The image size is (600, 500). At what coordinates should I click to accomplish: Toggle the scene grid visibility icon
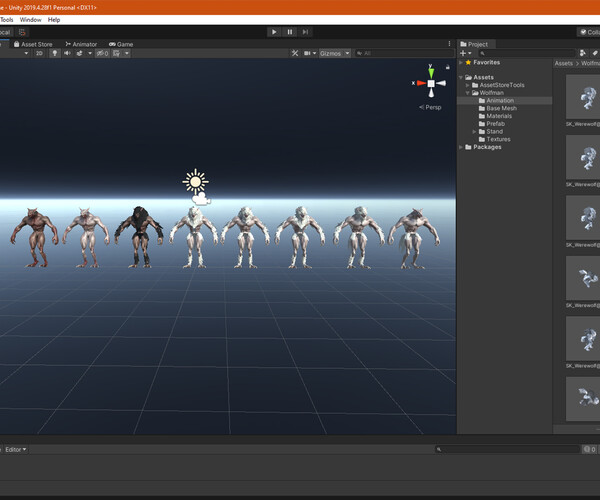(116, 53)
